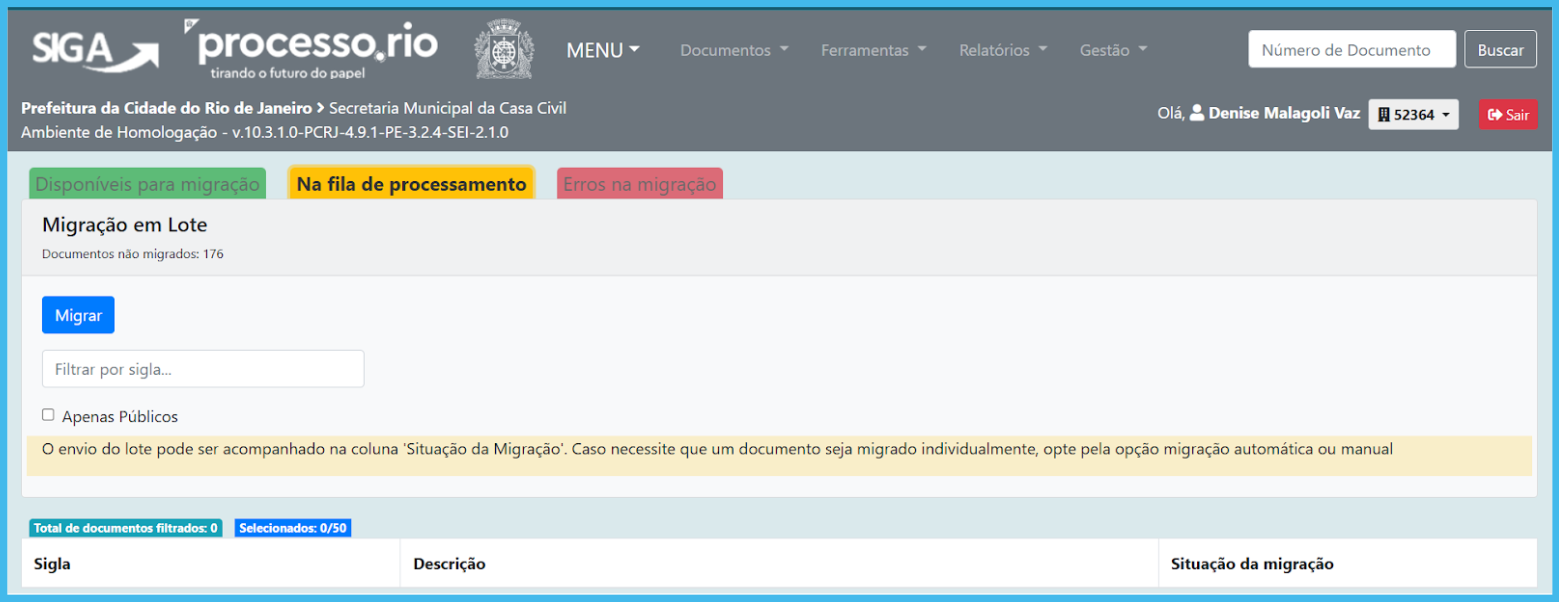
Task: Click the SIGA logo
Action: [93, 50]
